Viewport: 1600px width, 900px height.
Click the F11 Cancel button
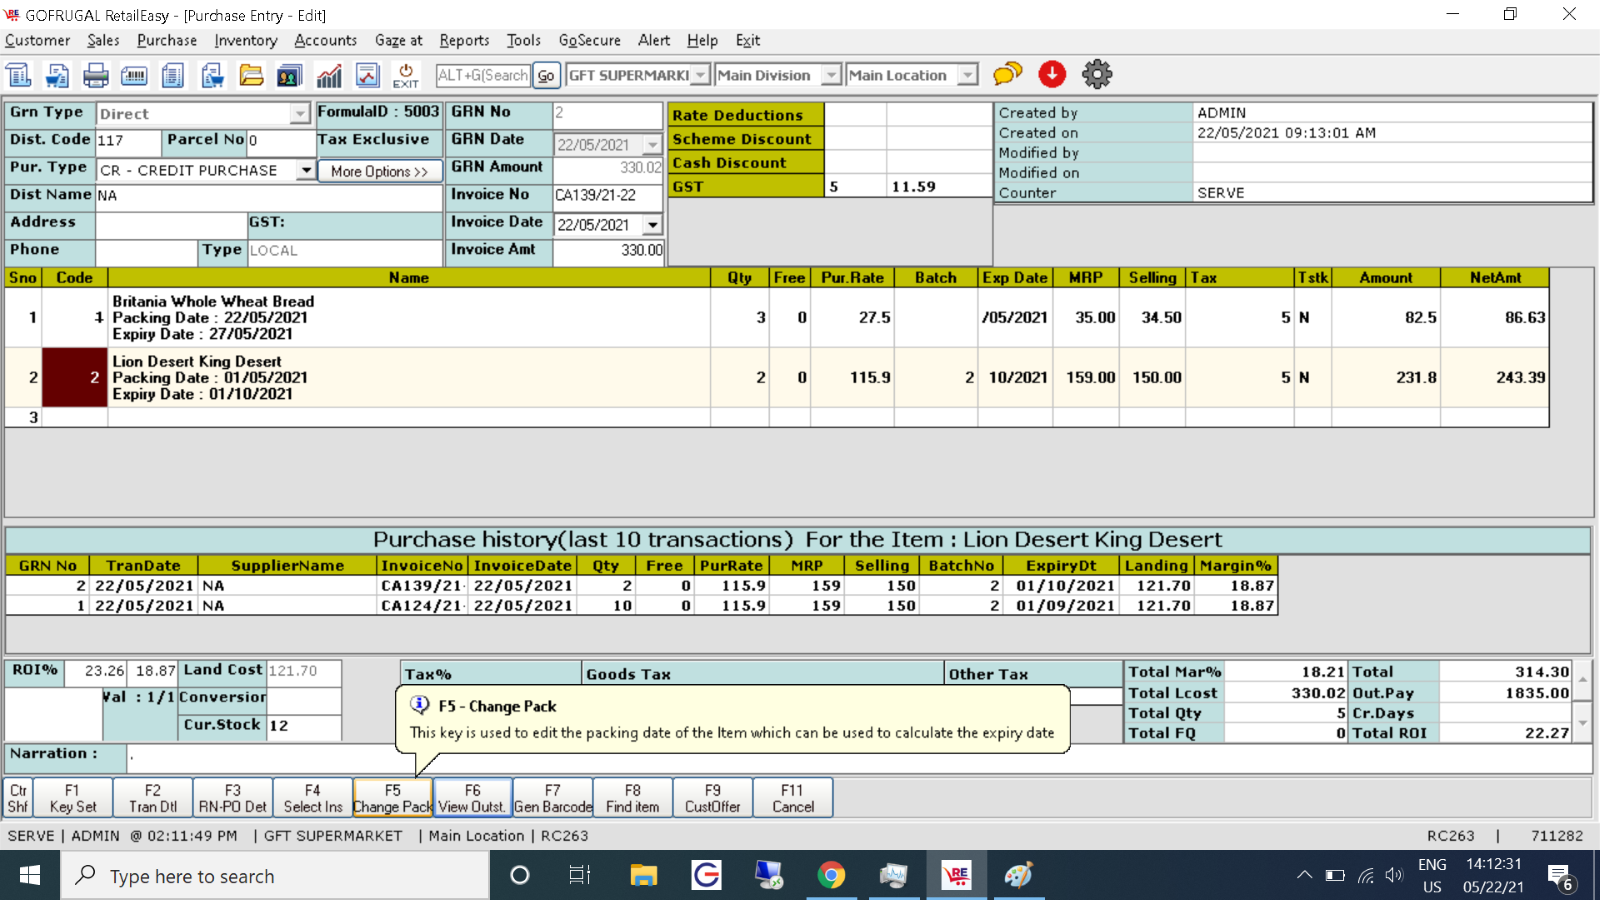click(x=792, y=798)
